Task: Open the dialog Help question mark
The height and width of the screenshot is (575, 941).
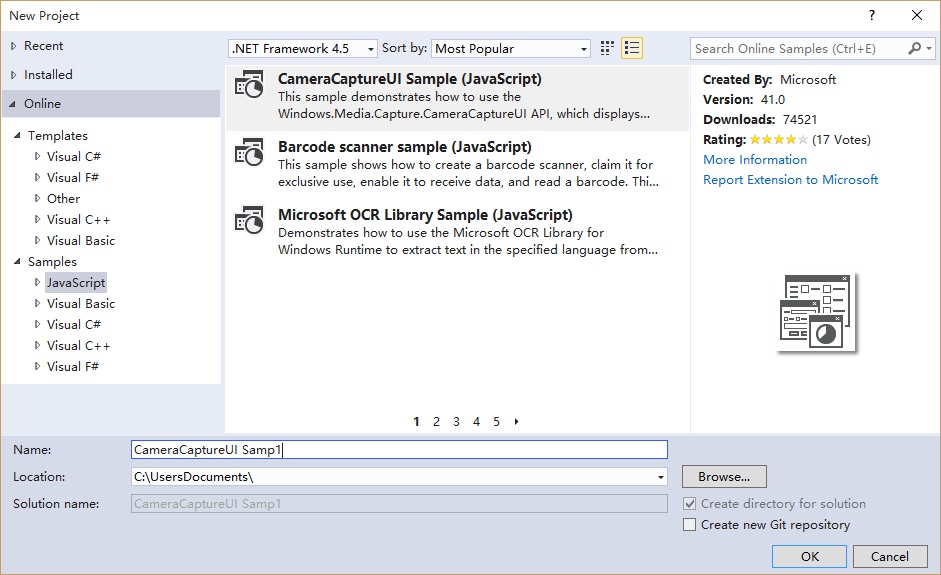Action: [x=872, y=15]
